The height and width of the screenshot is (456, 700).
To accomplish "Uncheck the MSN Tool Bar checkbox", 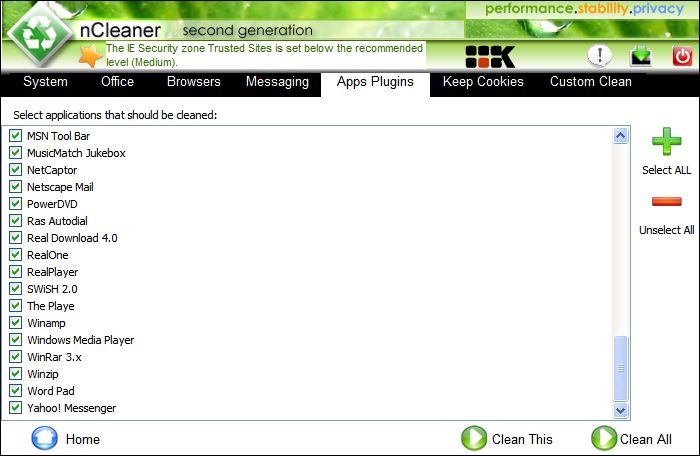I will (x=16, y=135).
